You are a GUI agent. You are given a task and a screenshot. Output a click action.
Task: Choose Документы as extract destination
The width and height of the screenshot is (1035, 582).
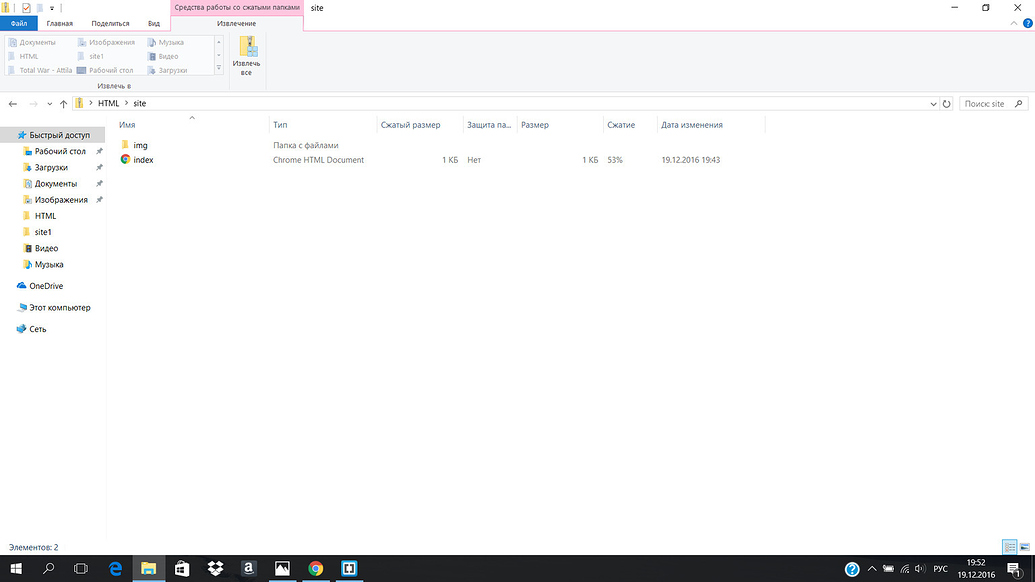coord(32,42)
